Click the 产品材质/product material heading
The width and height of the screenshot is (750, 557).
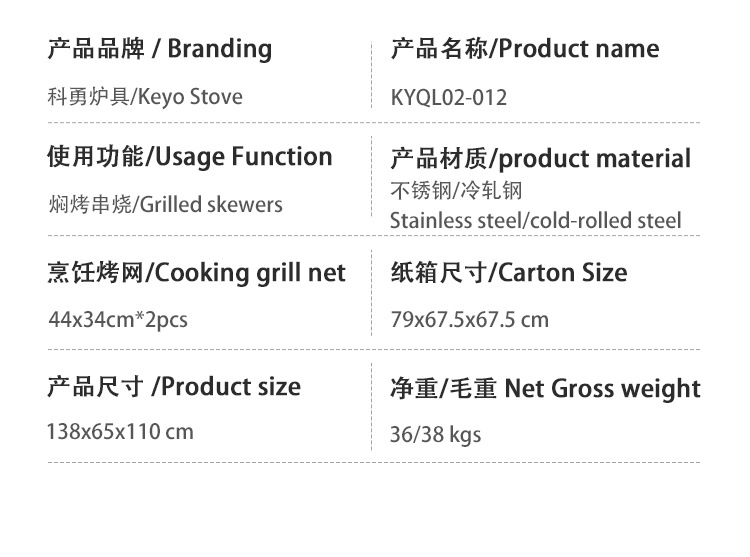(540, 158)
